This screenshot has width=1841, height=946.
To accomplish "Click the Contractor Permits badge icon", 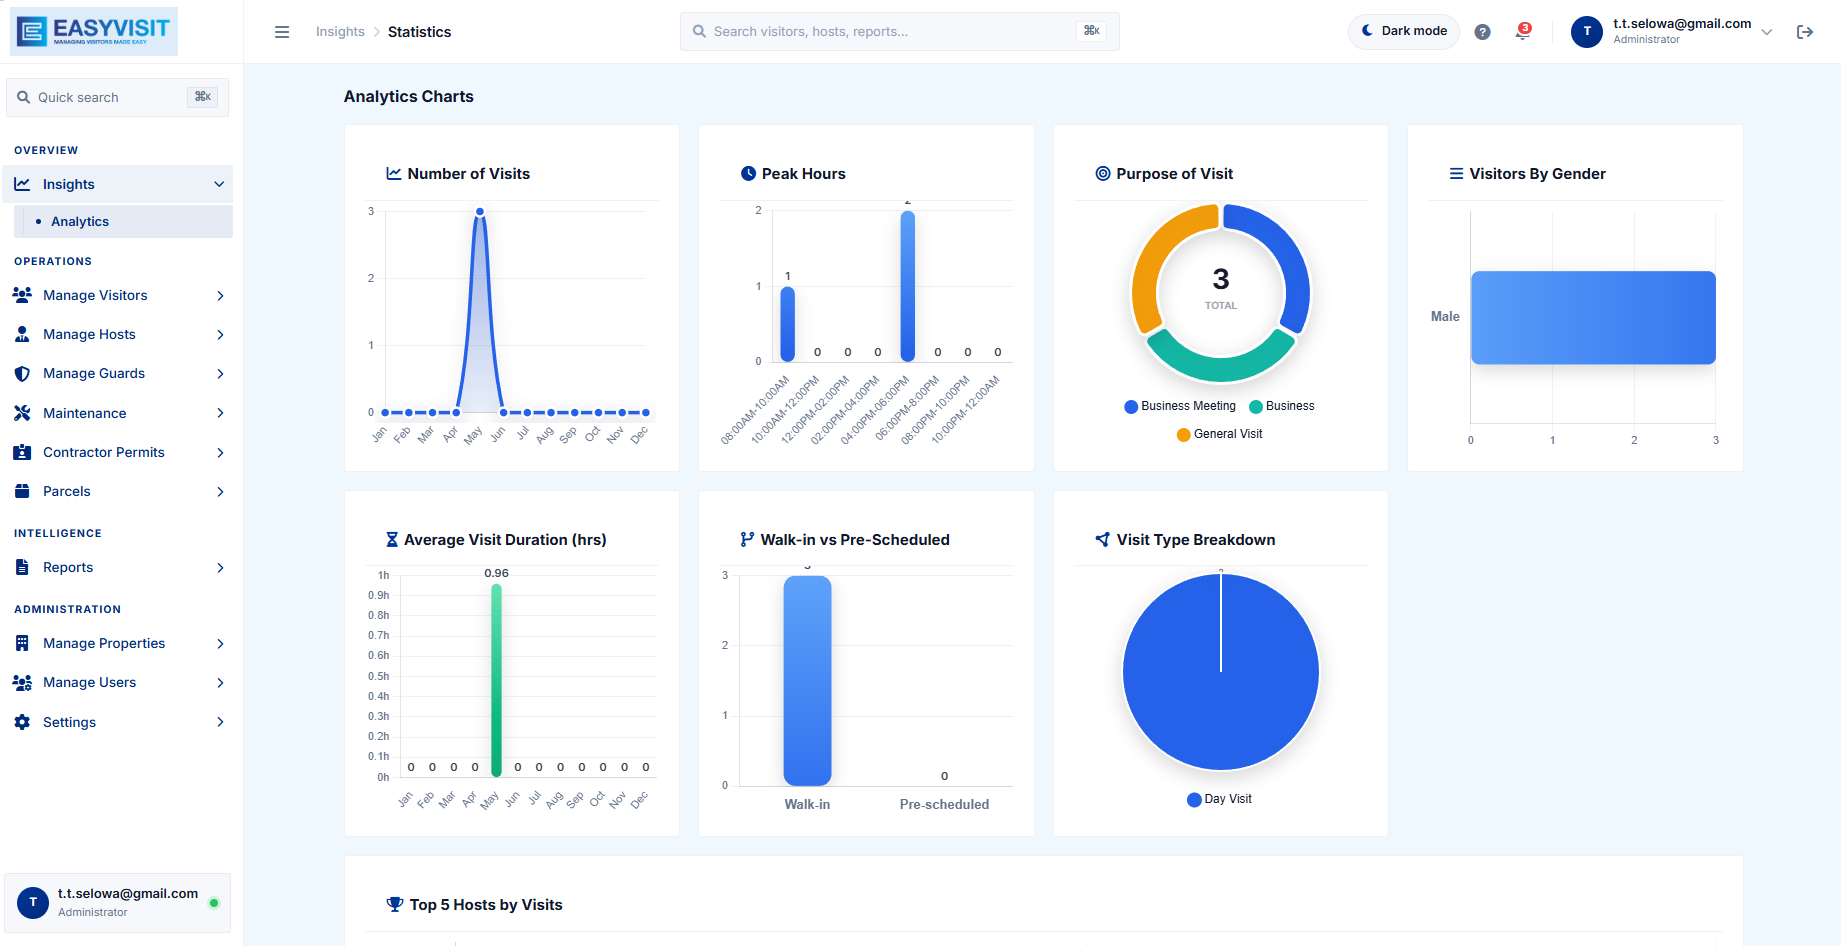I will coord(22,452).
